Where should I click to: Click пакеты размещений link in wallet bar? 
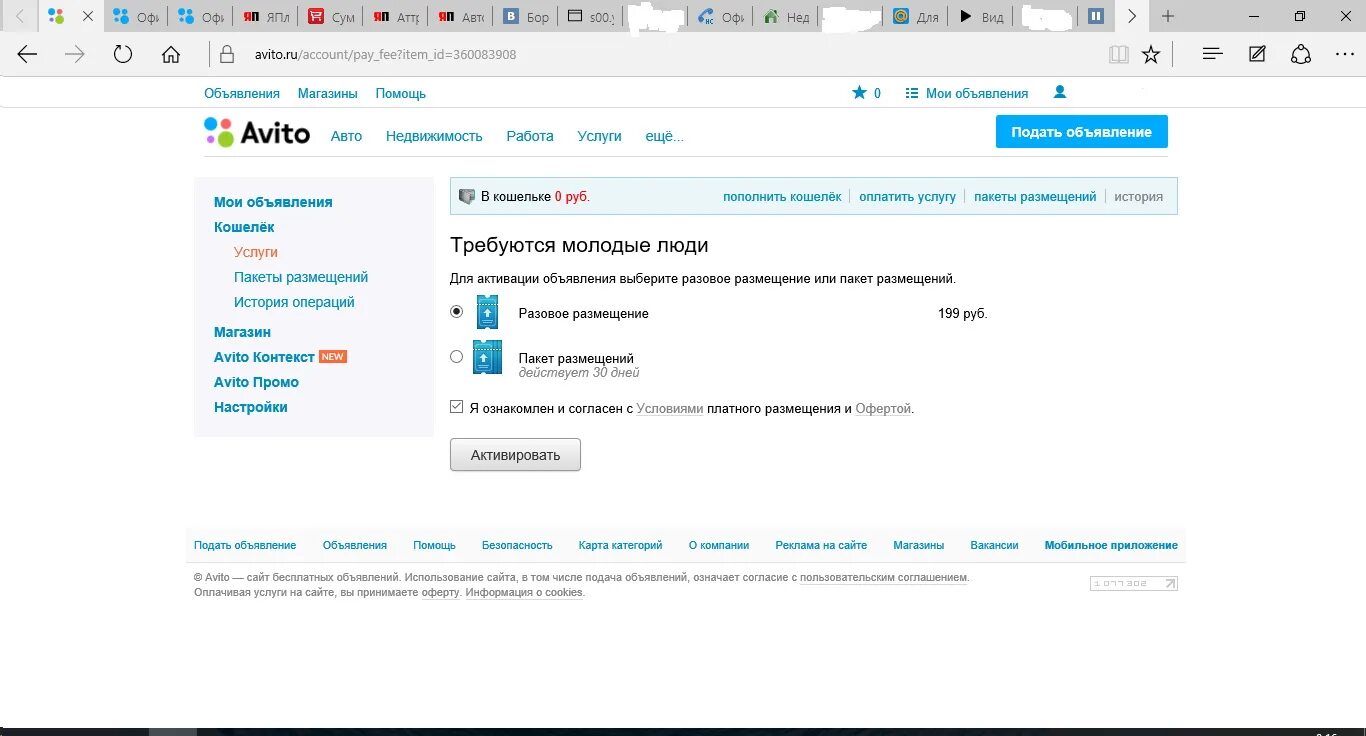pos(1035,197)
